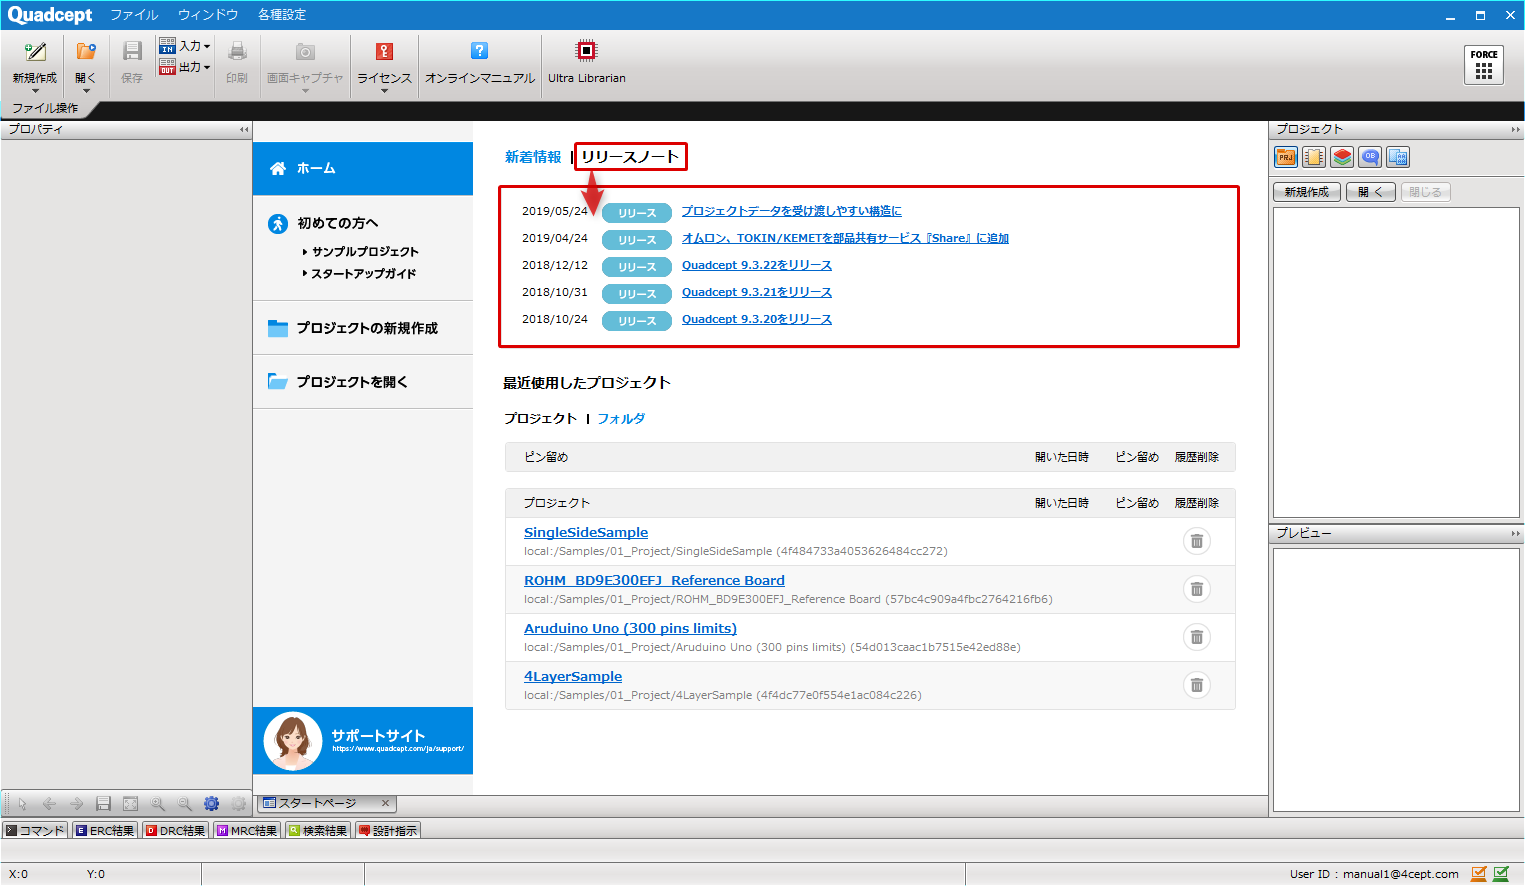Click the 開く (Open) folder ribbon icon
Image resolution: width=1525 pixels, height=886 pixels.
(x=86, y=52)
